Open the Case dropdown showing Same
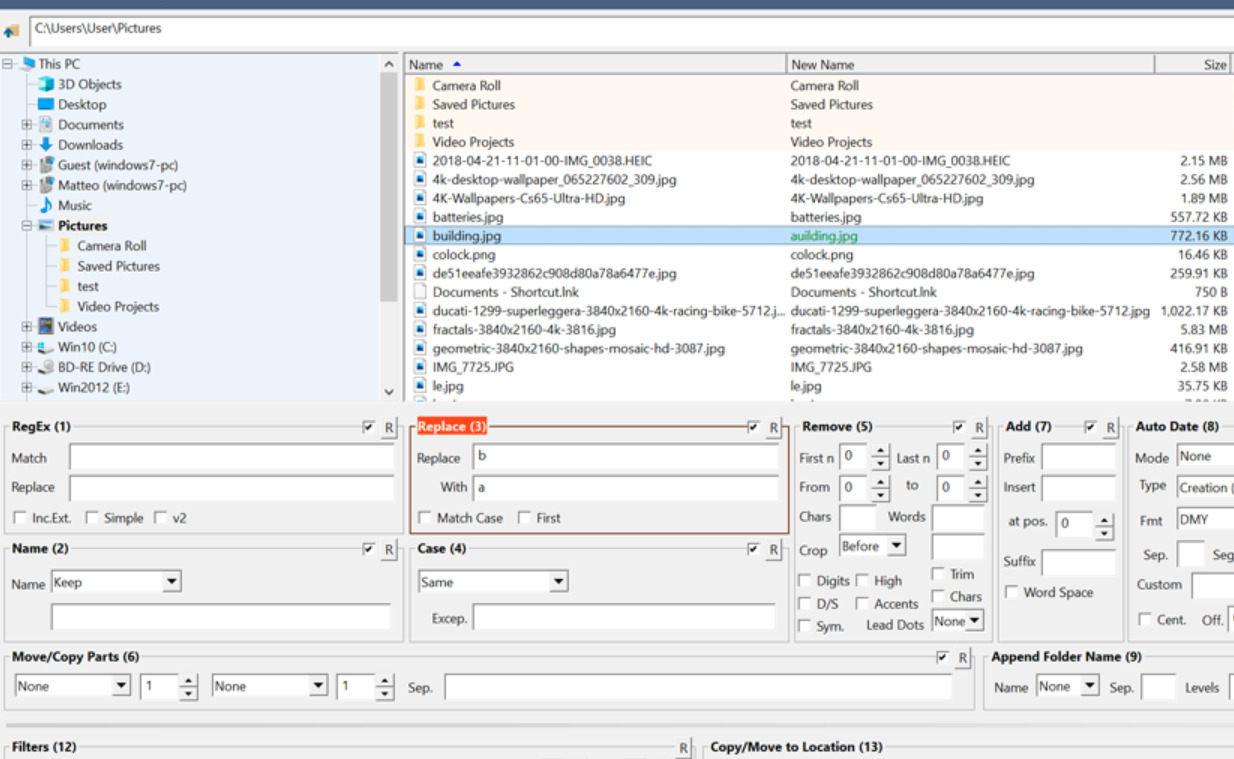This screenshot has height=759, width=1234. [x=558, y=582]
